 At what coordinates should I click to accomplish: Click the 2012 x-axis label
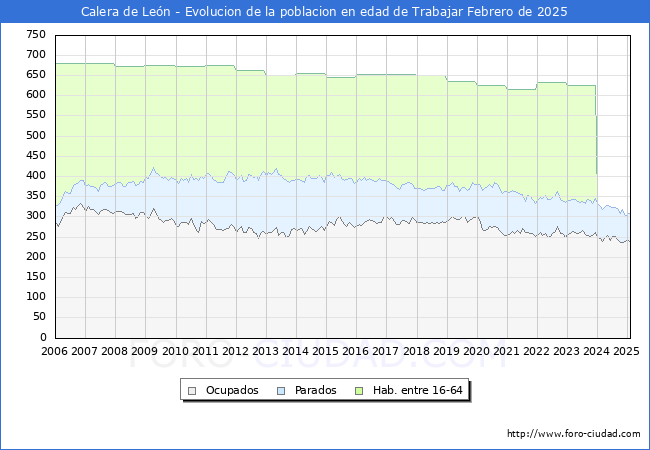click(235, 351)
